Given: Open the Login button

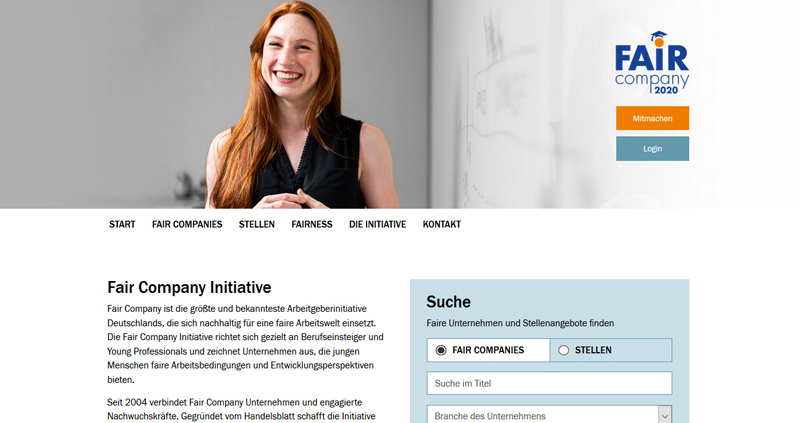Looking at the screenshot, I should (x=652, y=148).
